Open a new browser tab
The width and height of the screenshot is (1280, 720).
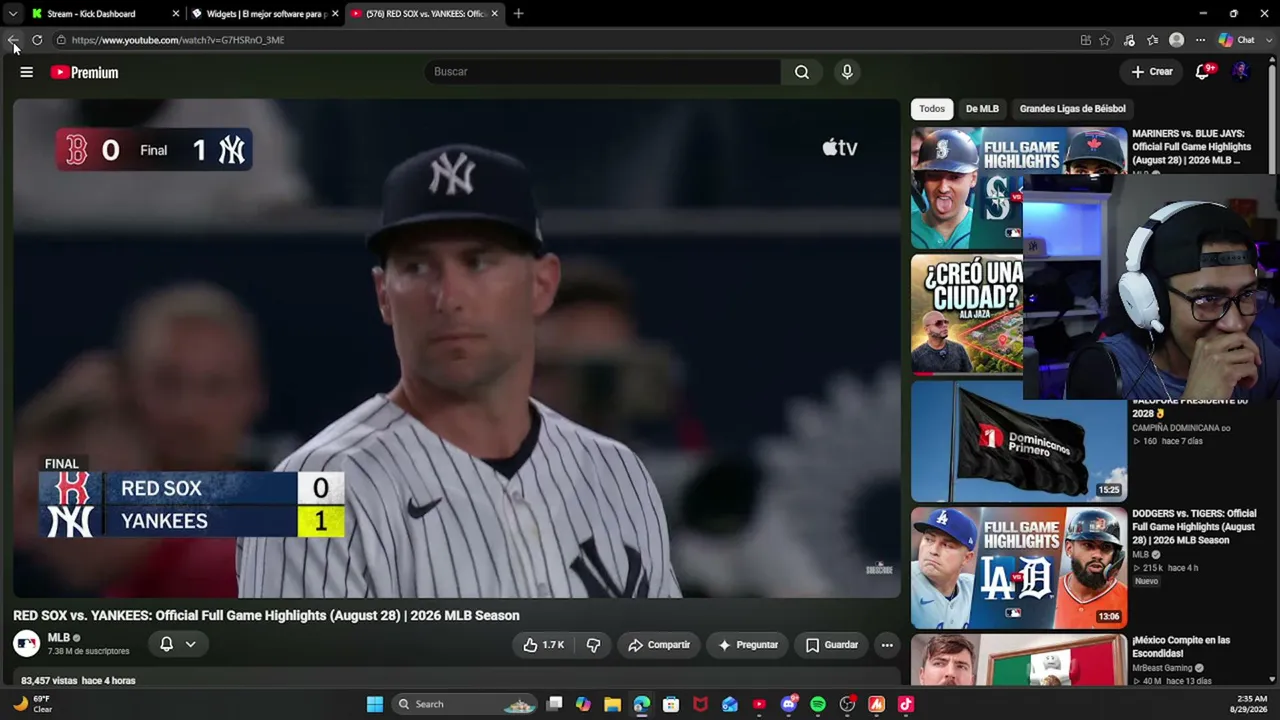(x=518, y=14)
